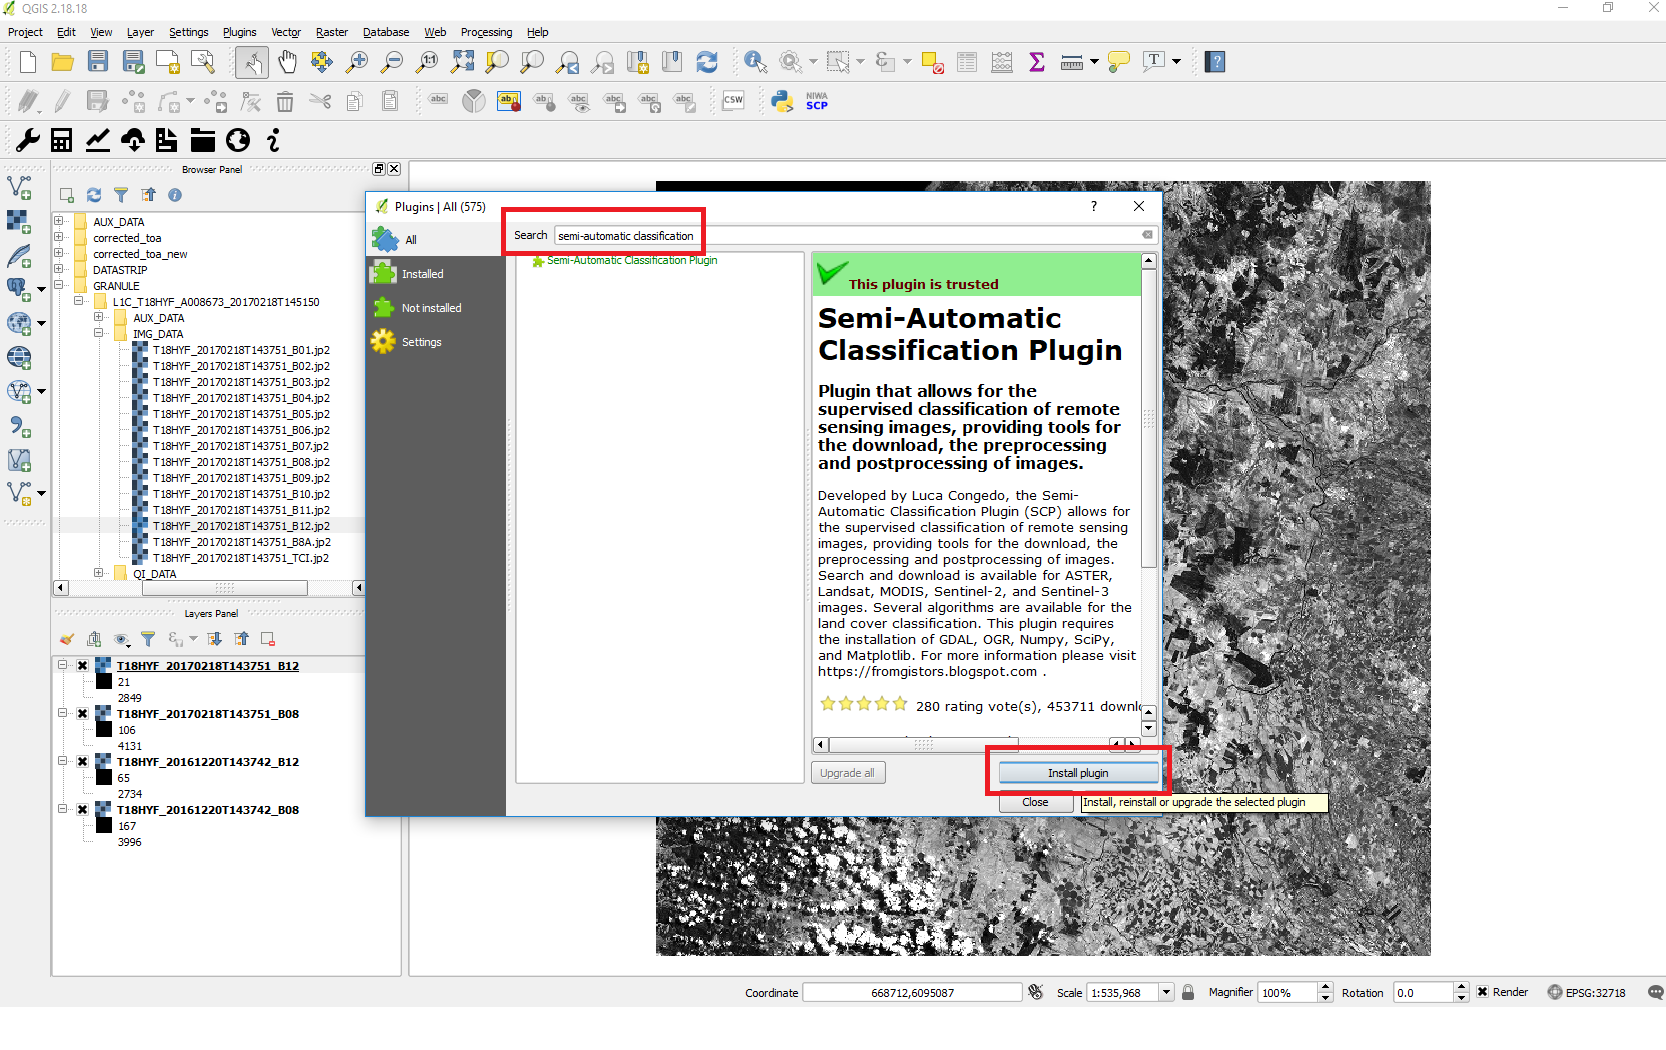1666x1050 pixels.
Task: Click the five-star plugin rating
Action: point(863,705)
